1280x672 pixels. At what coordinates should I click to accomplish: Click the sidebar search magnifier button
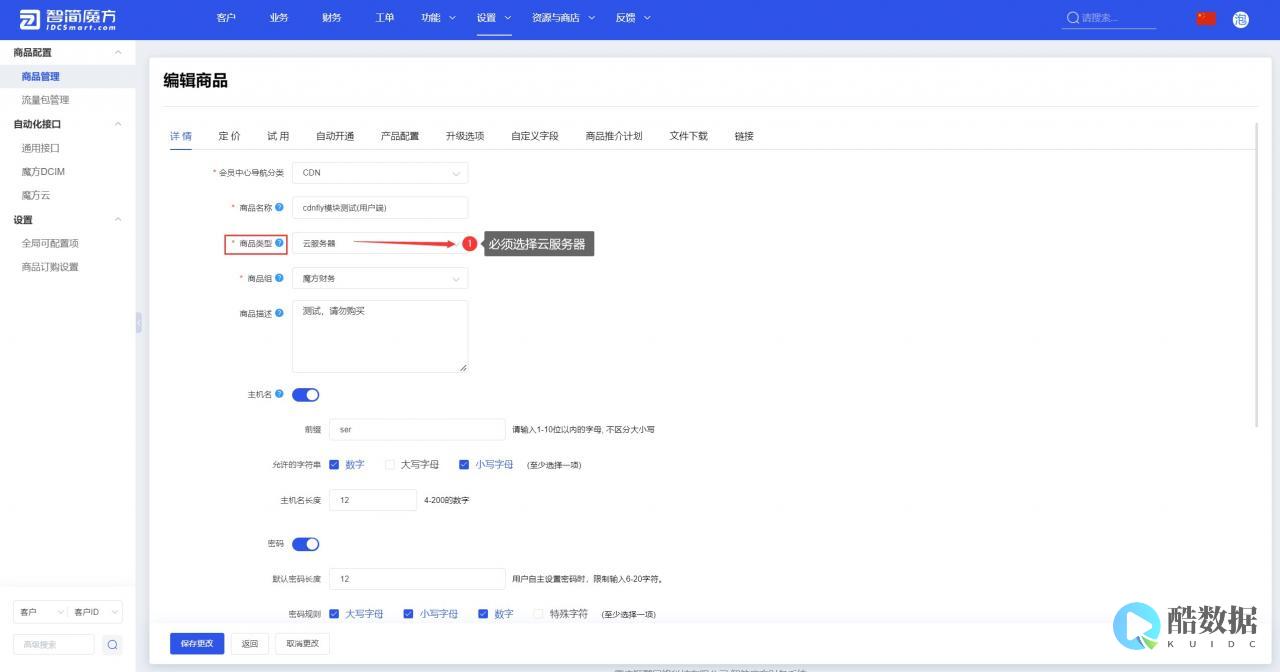[112, 645]
